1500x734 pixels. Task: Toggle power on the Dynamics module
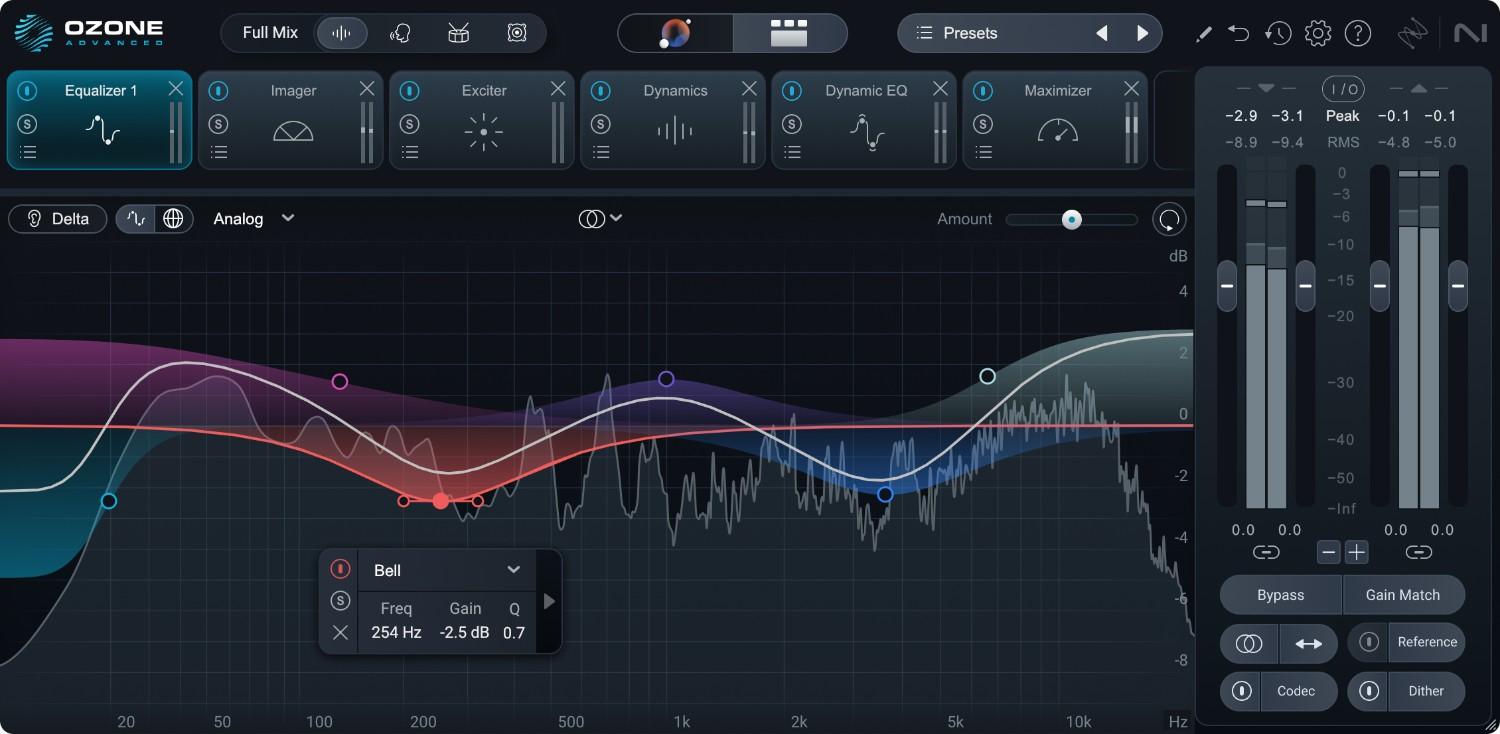click(601, 90)
